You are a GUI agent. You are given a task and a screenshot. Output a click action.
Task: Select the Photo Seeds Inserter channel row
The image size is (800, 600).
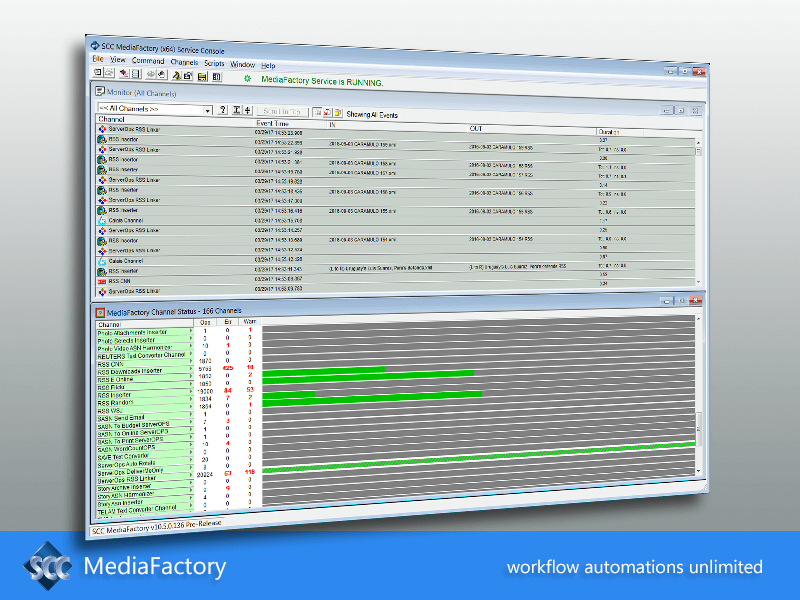[x=145, y=340]
